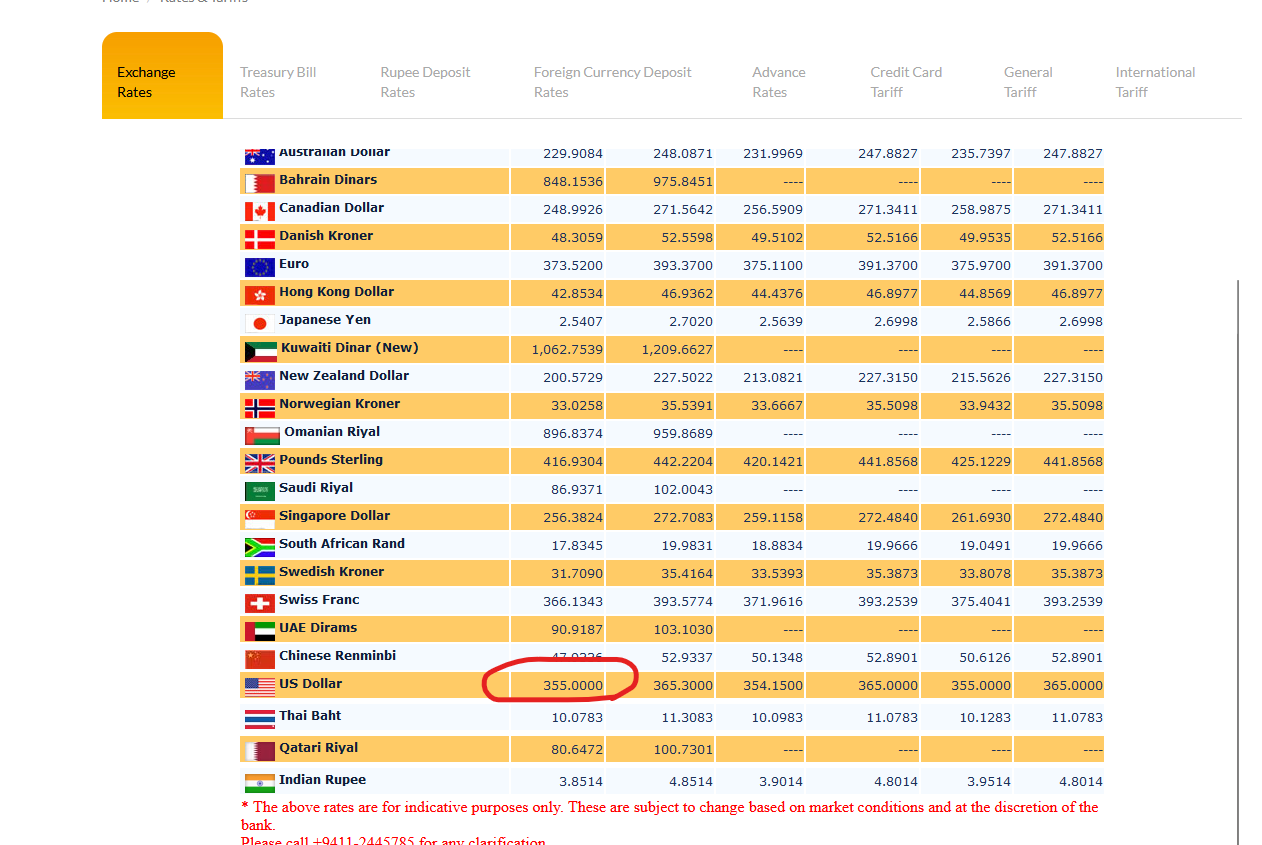Open the Credit Card Tariff tab
1262x845 pixels.
click(x=906, y=82)
